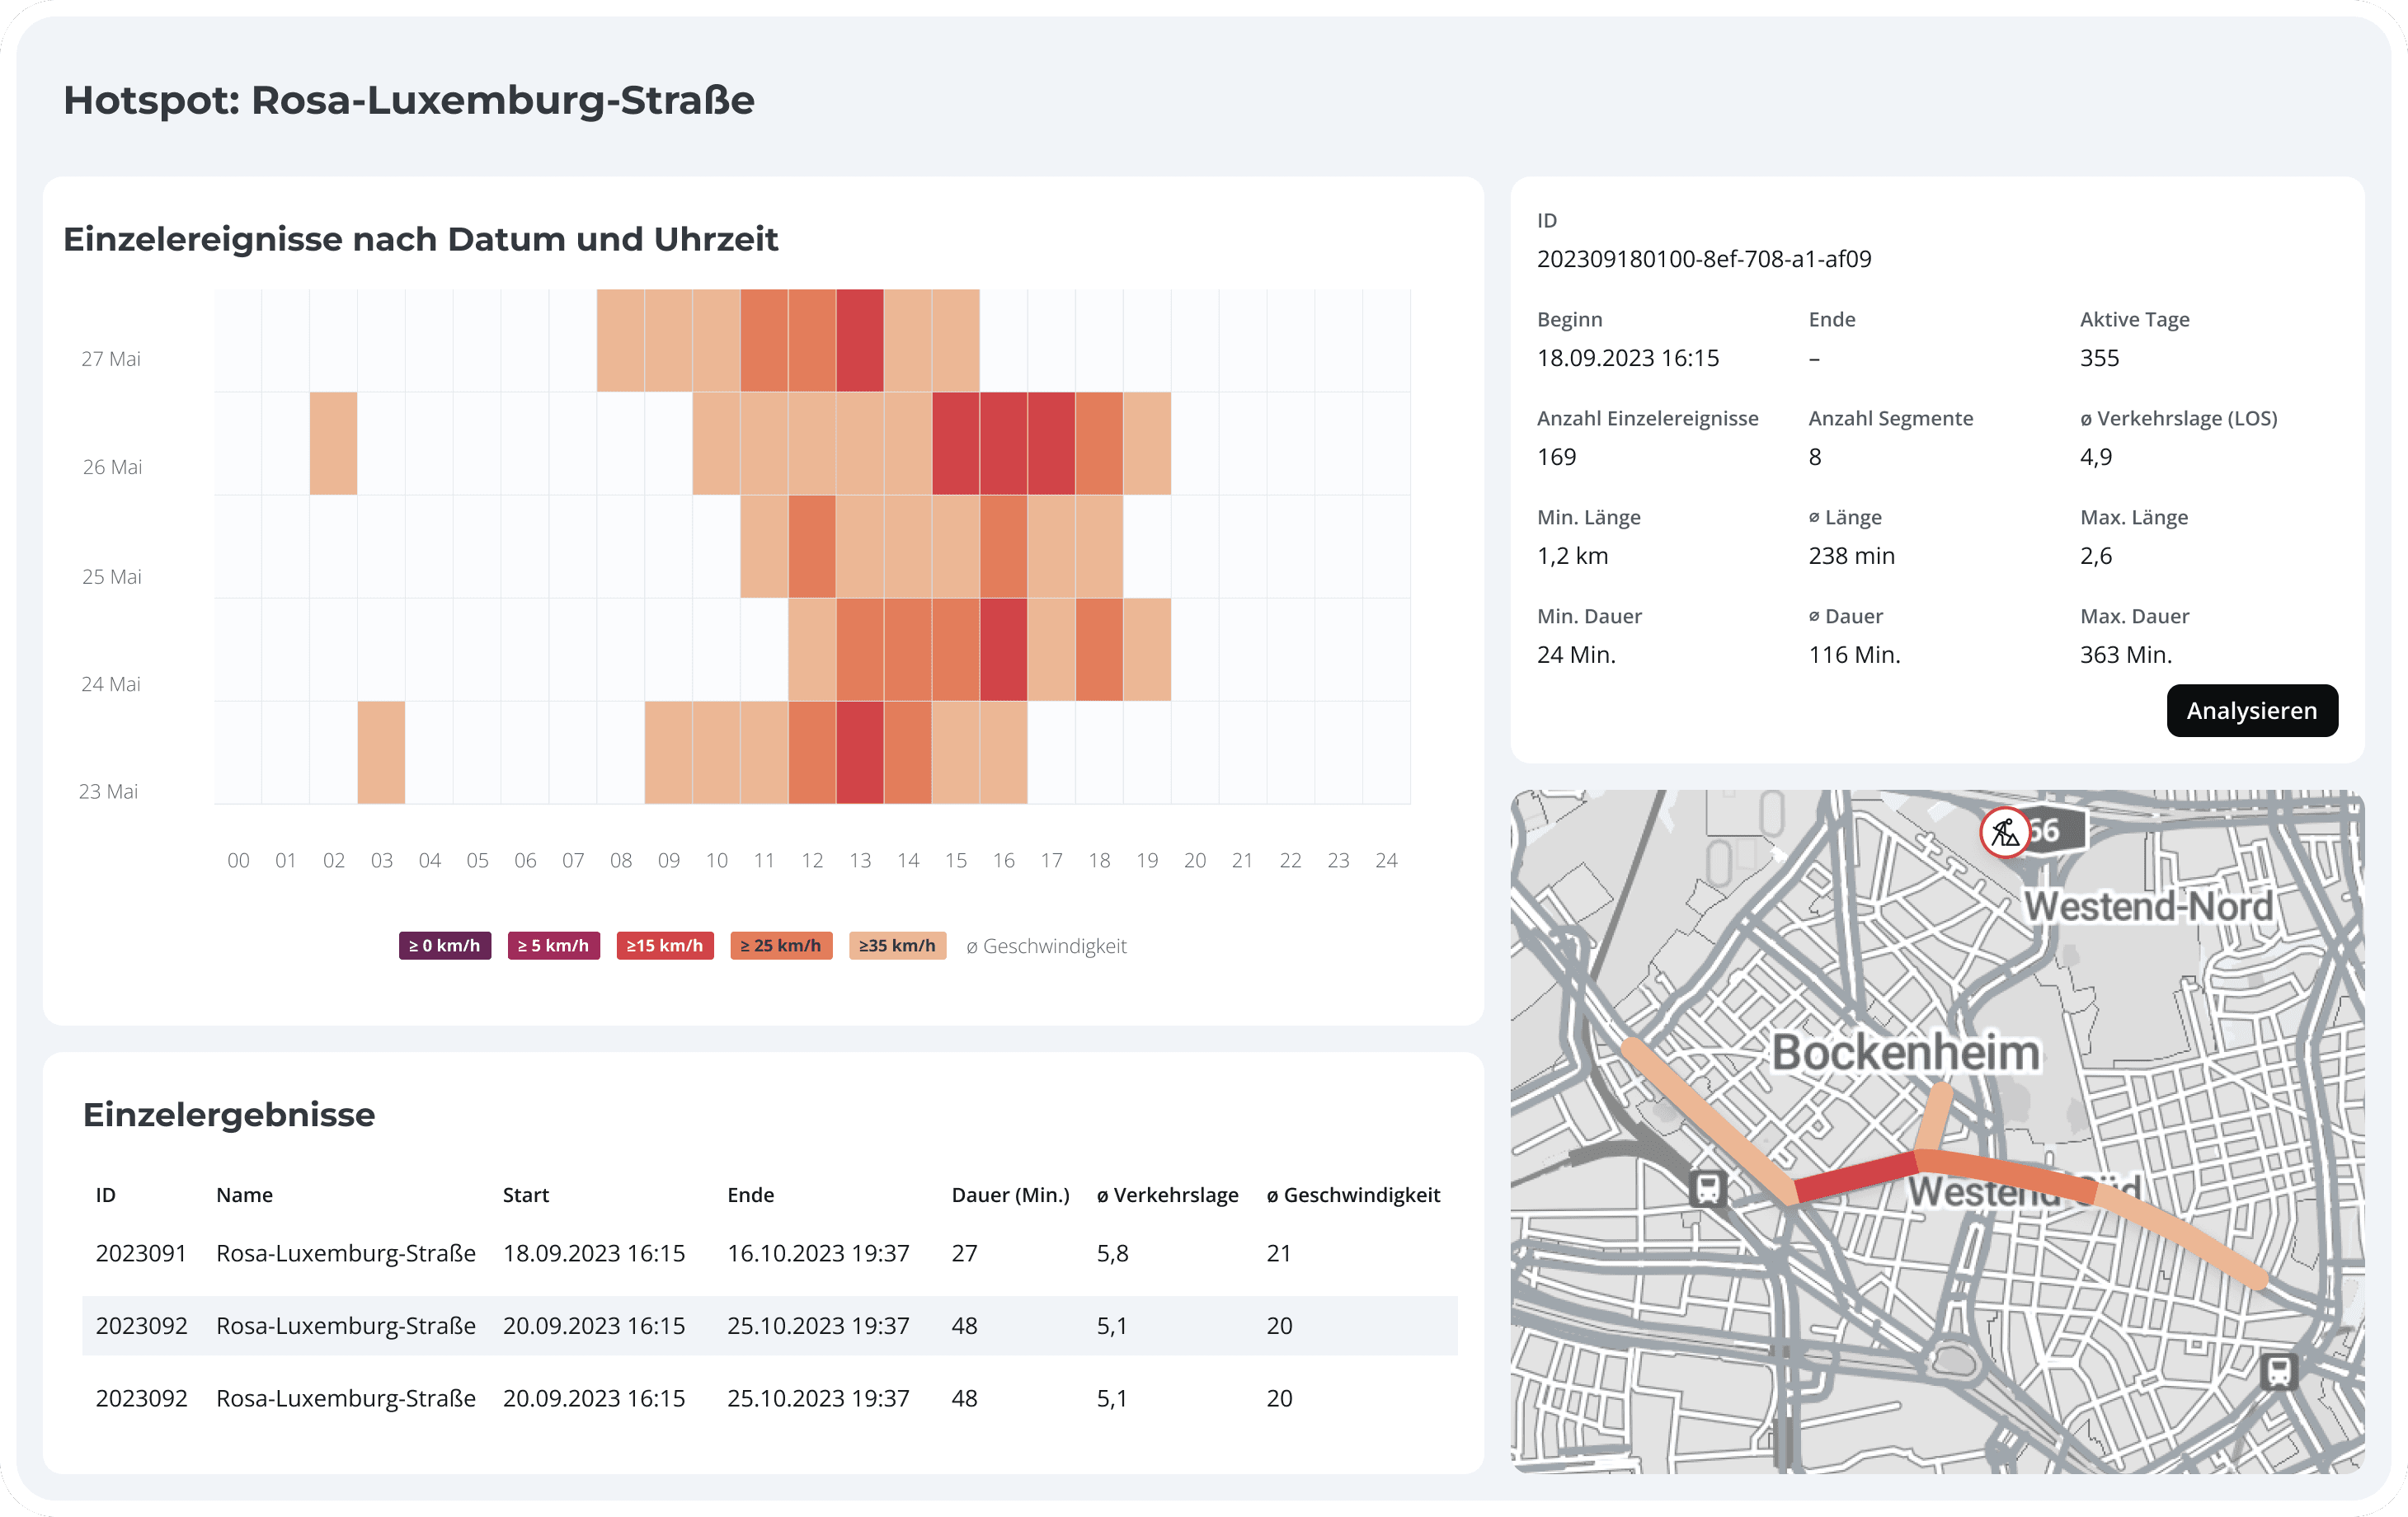
Task: Click the Analysieren button
Action: (x=2251, y=710)
